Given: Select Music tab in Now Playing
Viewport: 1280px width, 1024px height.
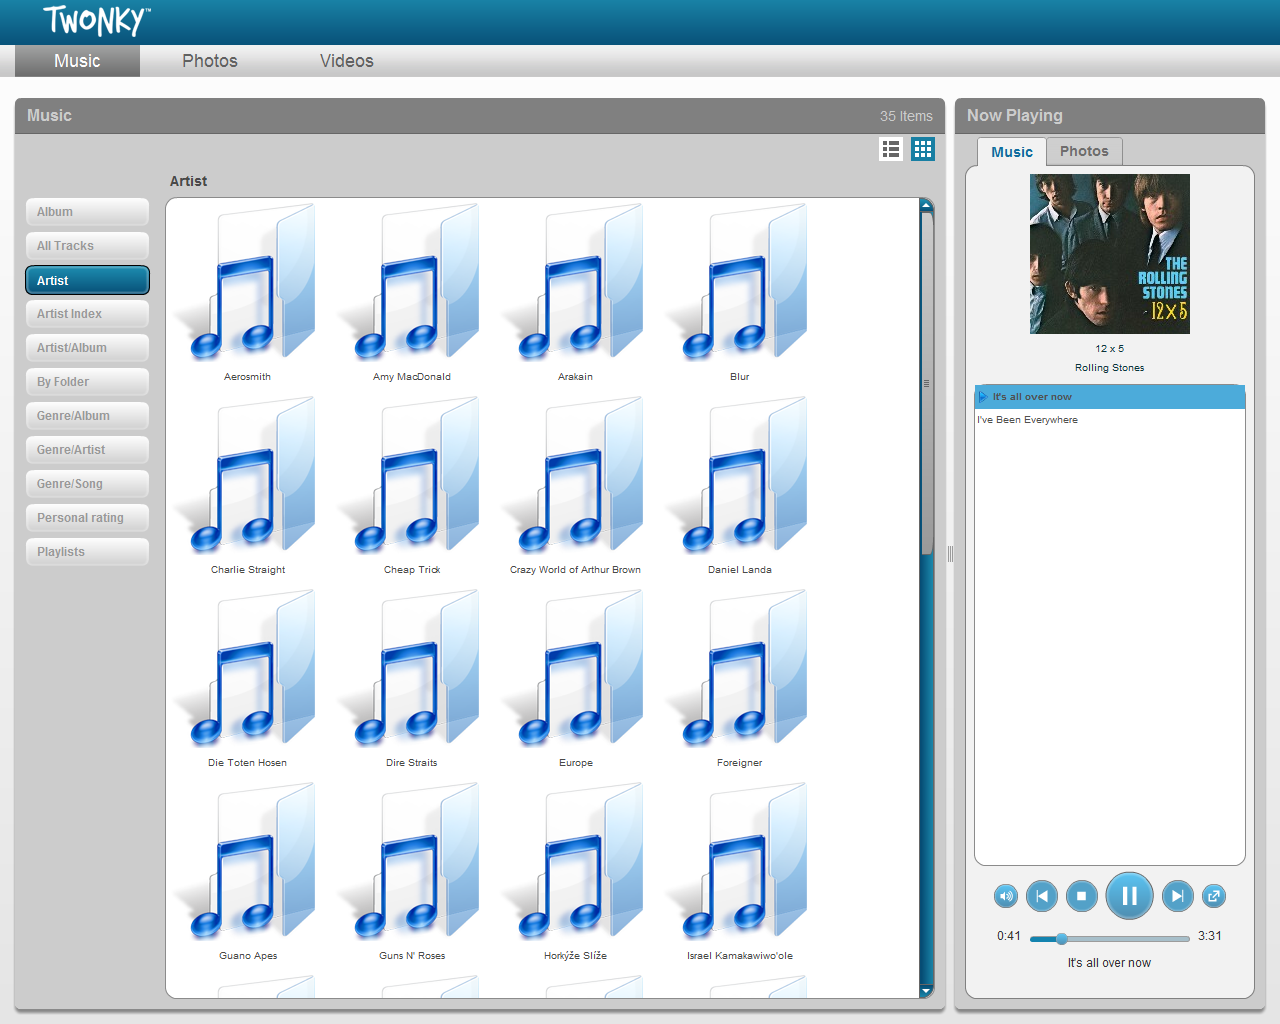Looking at the screenshot, I should click(1012, 152).
